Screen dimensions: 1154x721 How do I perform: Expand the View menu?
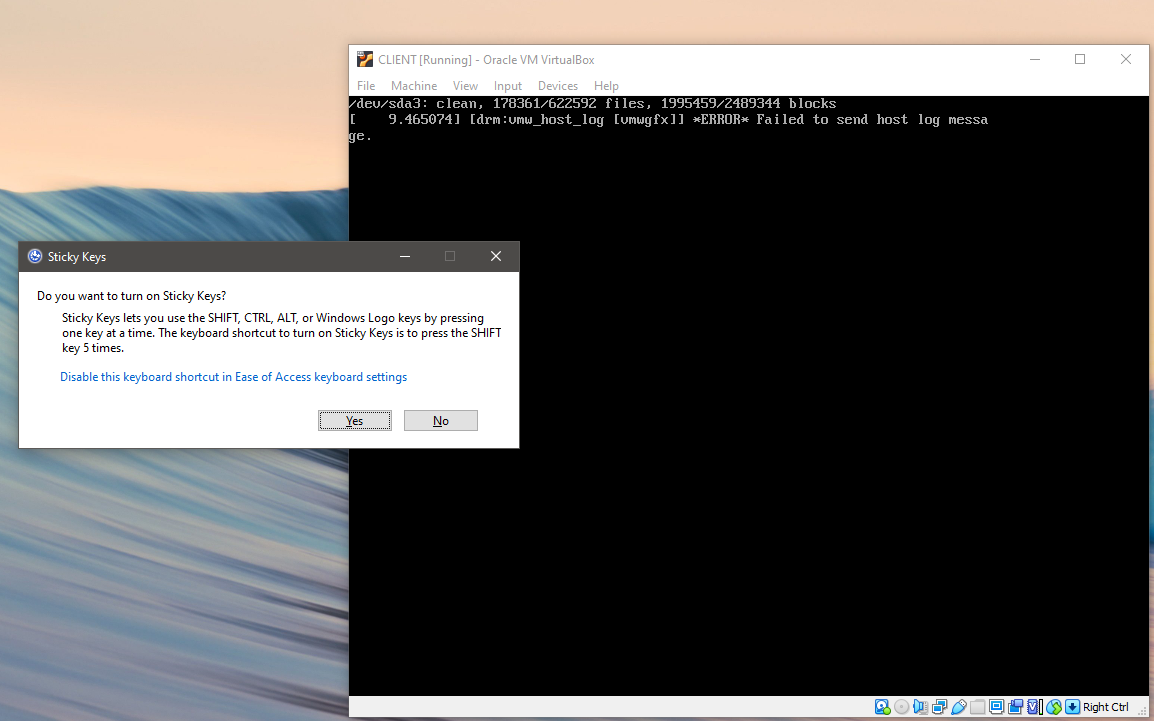[465, 86]
